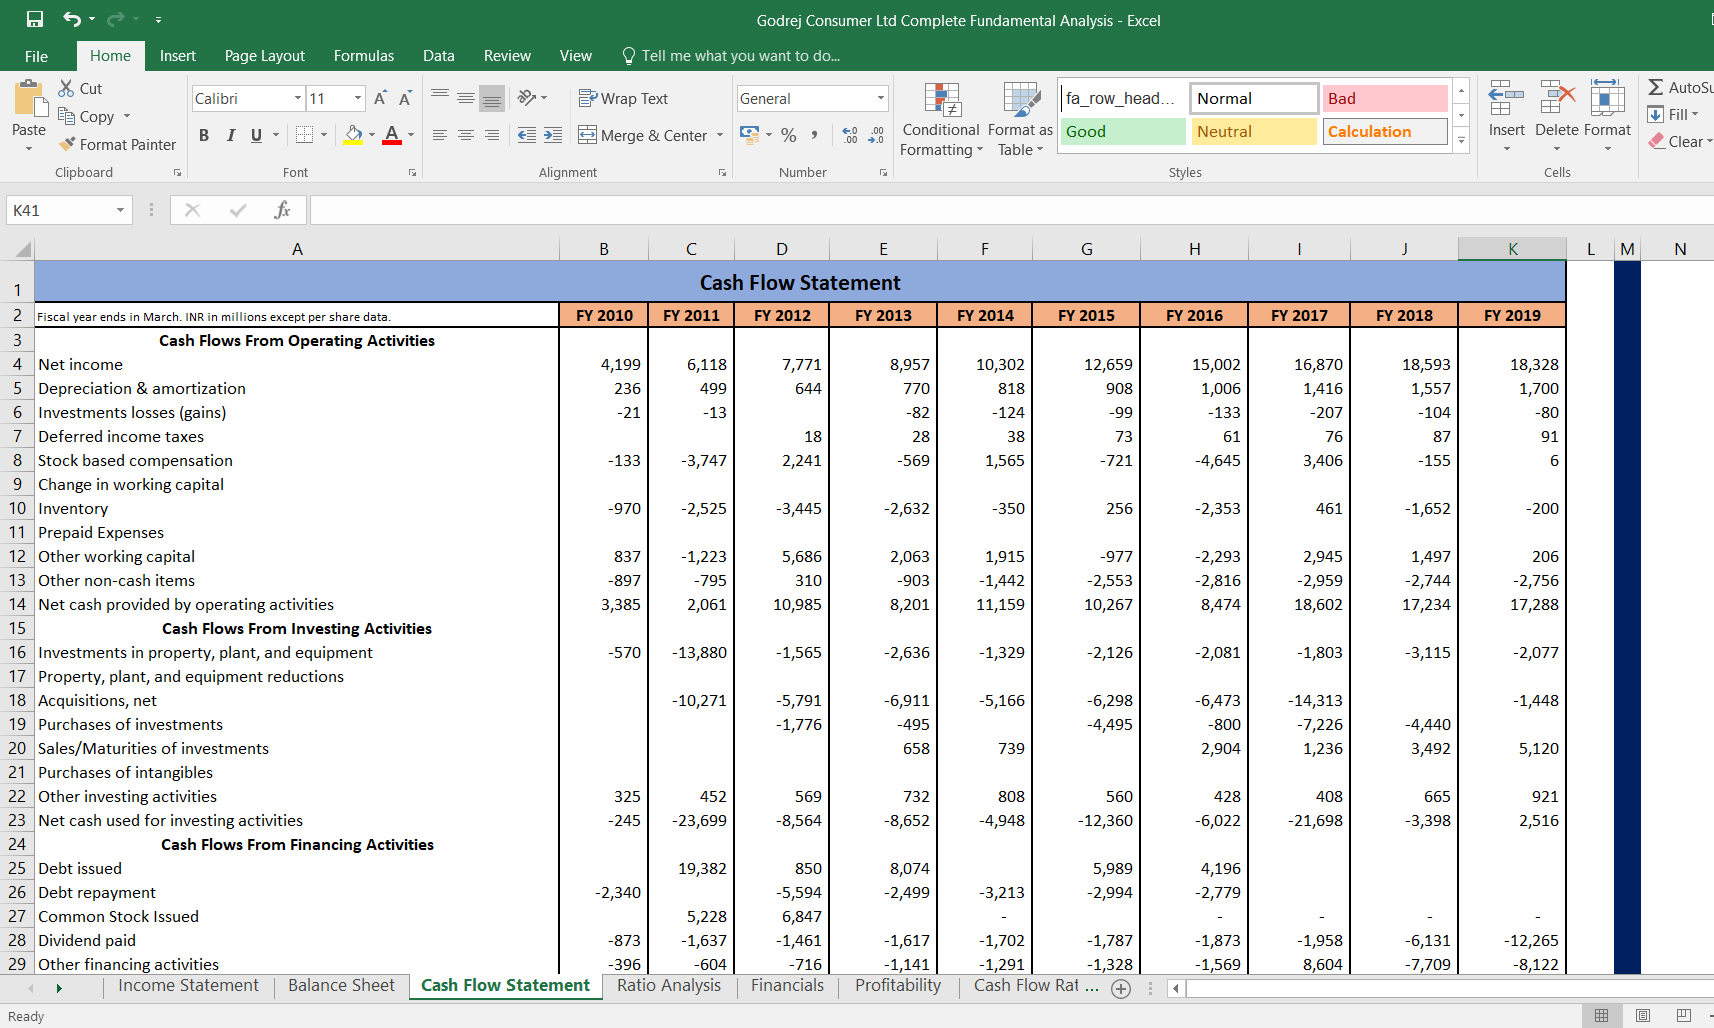Open the Income Statement worksheet tab
1714x1028 pixels.
pos(188,986)
